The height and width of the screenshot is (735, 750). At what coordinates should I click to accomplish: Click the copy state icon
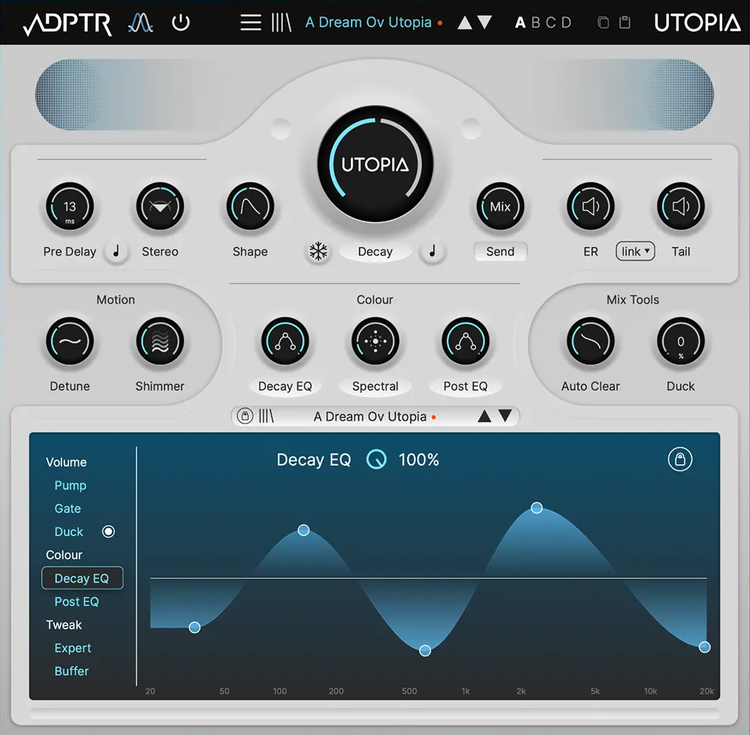(602, 23)
